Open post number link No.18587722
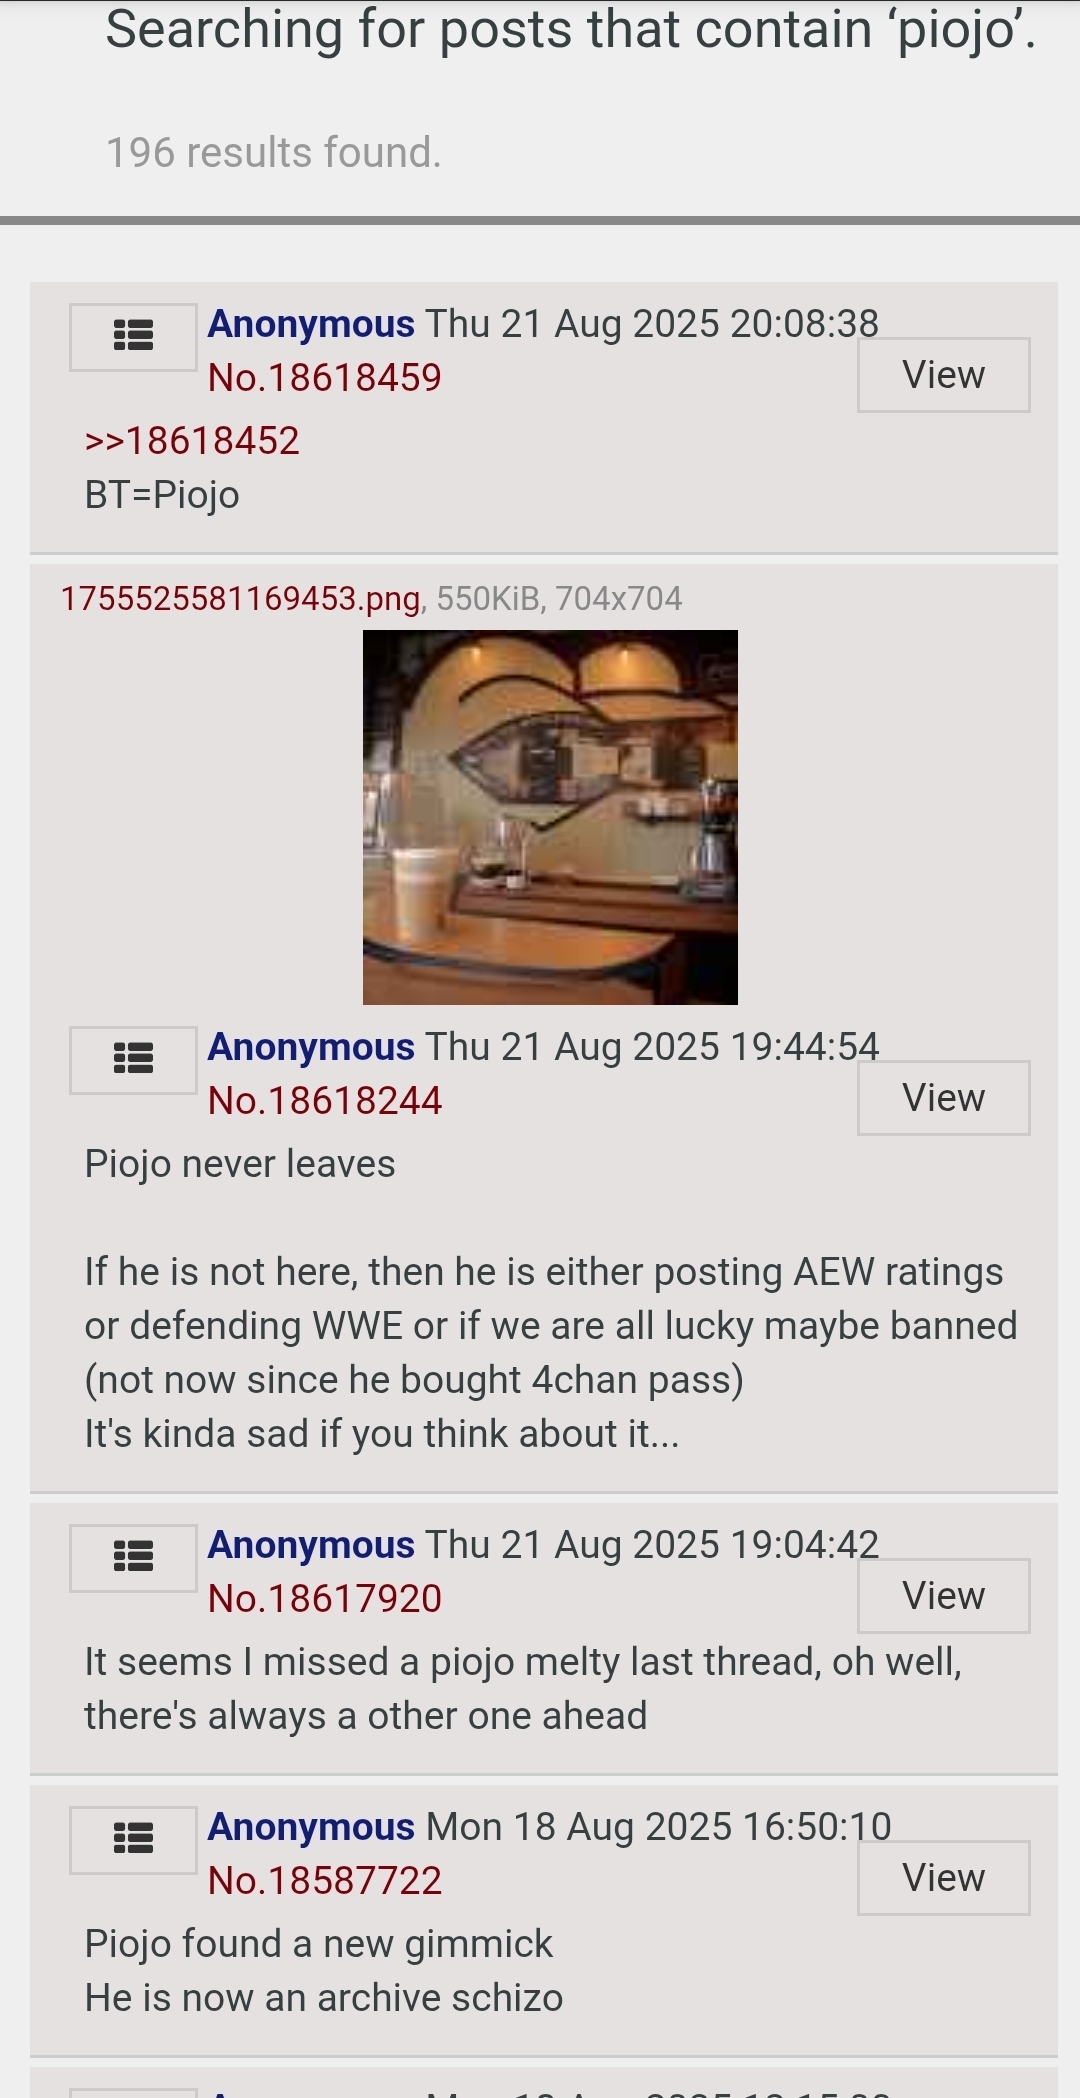The width and height of the screenshot is (1080, 2098). [x=324, y=1881]
